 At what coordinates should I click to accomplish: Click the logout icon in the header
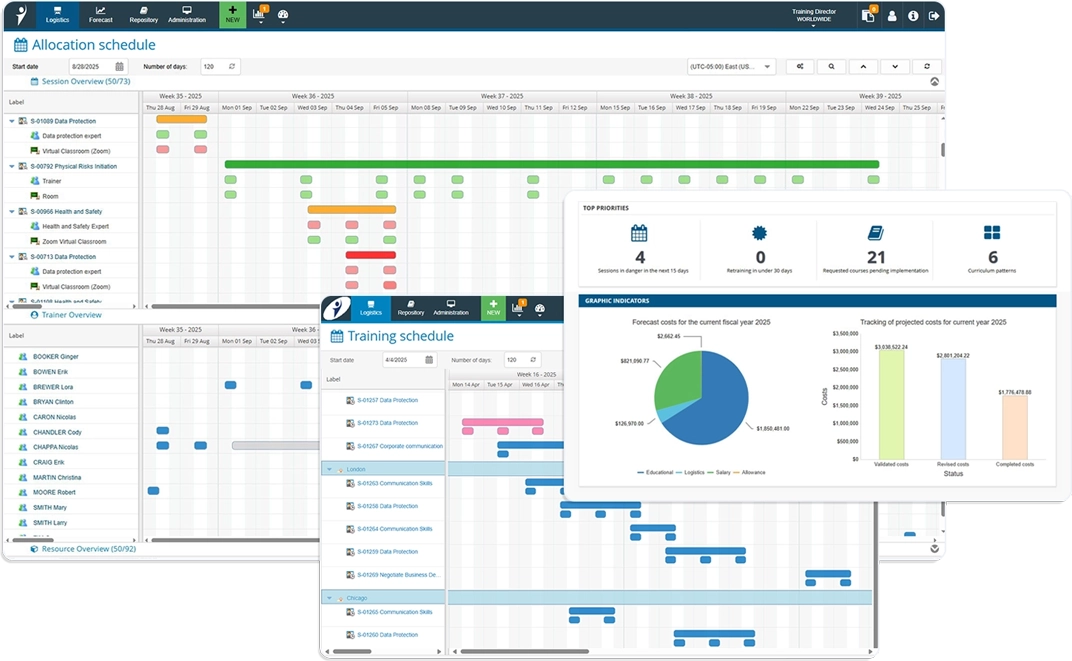(x=934, y=16)
